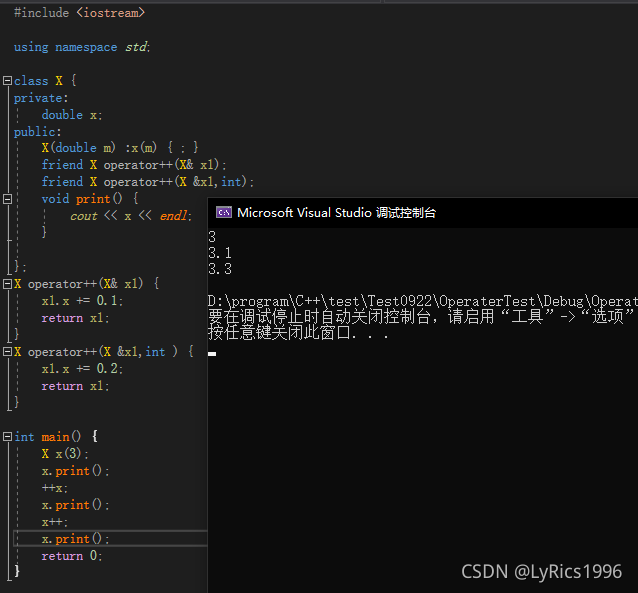Click the 'x1.x += 0.2;' statement
The image size is (638, 593).
(82, 369)
